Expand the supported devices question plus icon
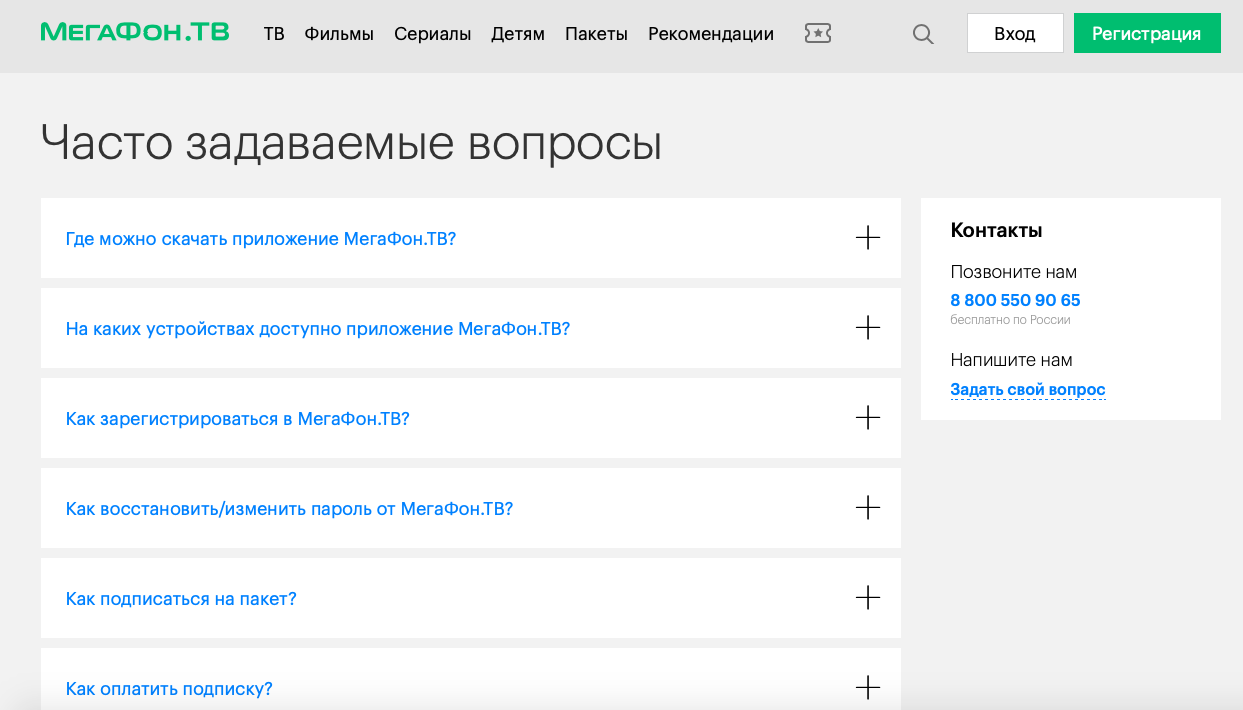This screenshot has width=1243, height=710. pos(868,328)
